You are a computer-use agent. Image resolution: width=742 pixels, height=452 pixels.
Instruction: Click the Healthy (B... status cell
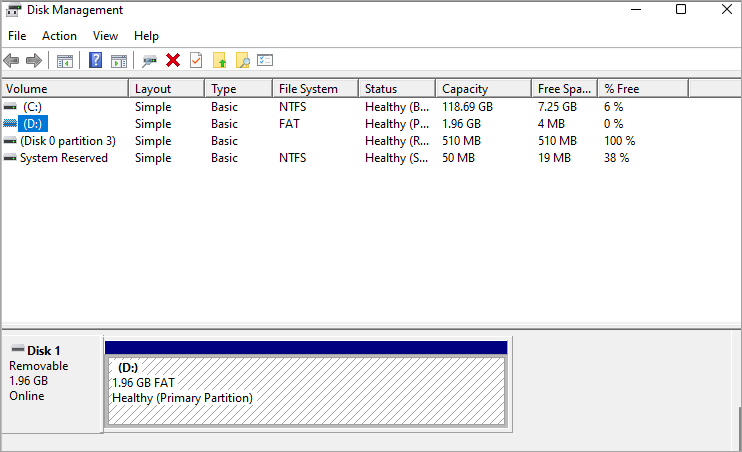pyautogui.click(x=397, y=107)
